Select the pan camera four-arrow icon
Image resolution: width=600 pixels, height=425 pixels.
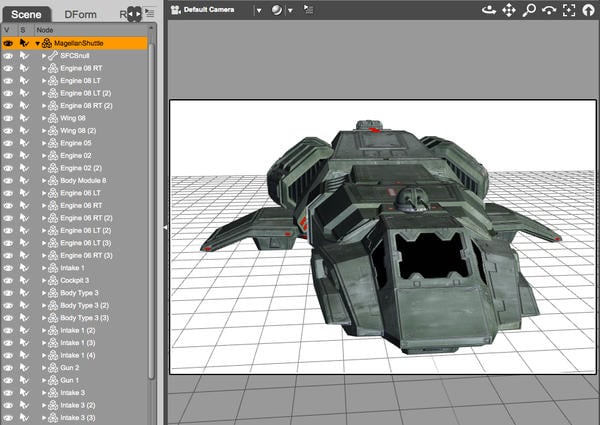coord(509,10)
